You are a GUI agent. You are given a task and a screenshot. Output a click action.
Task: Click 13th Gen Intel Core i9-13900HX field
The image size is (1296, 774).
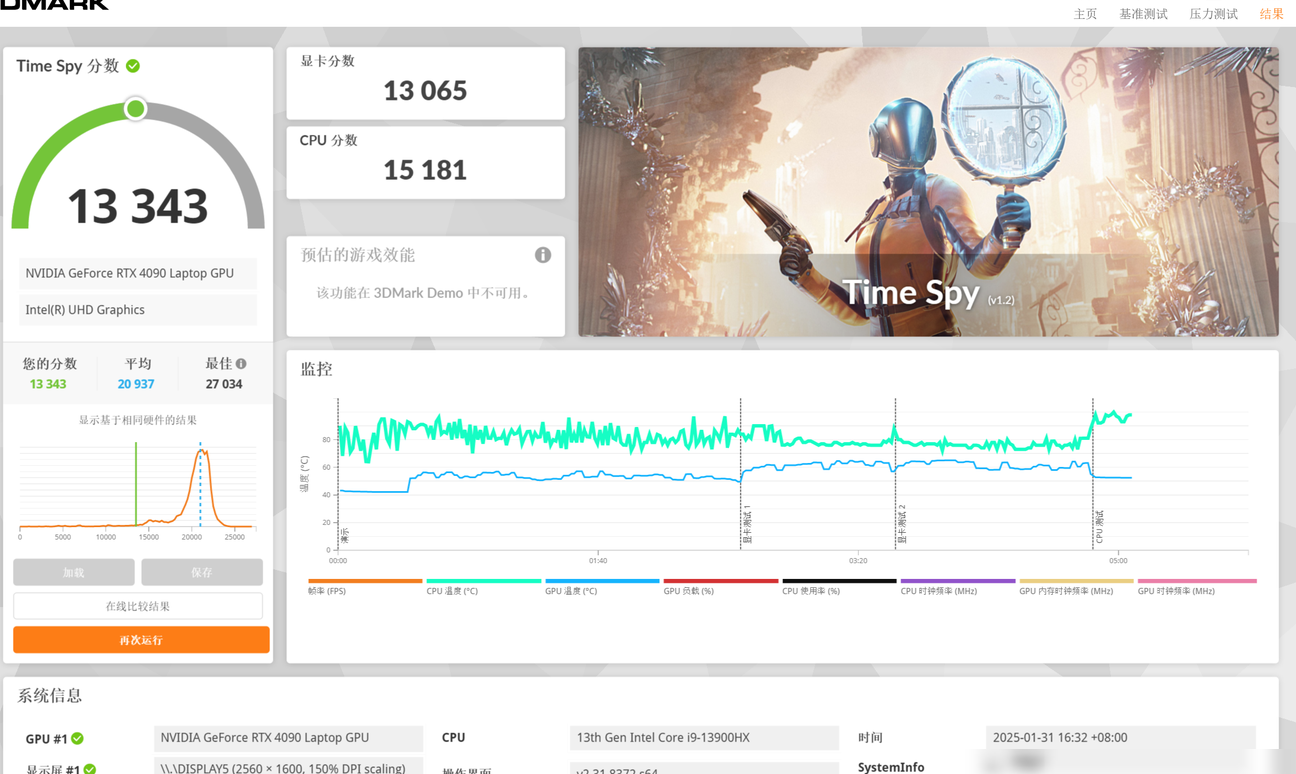(704, 738)
